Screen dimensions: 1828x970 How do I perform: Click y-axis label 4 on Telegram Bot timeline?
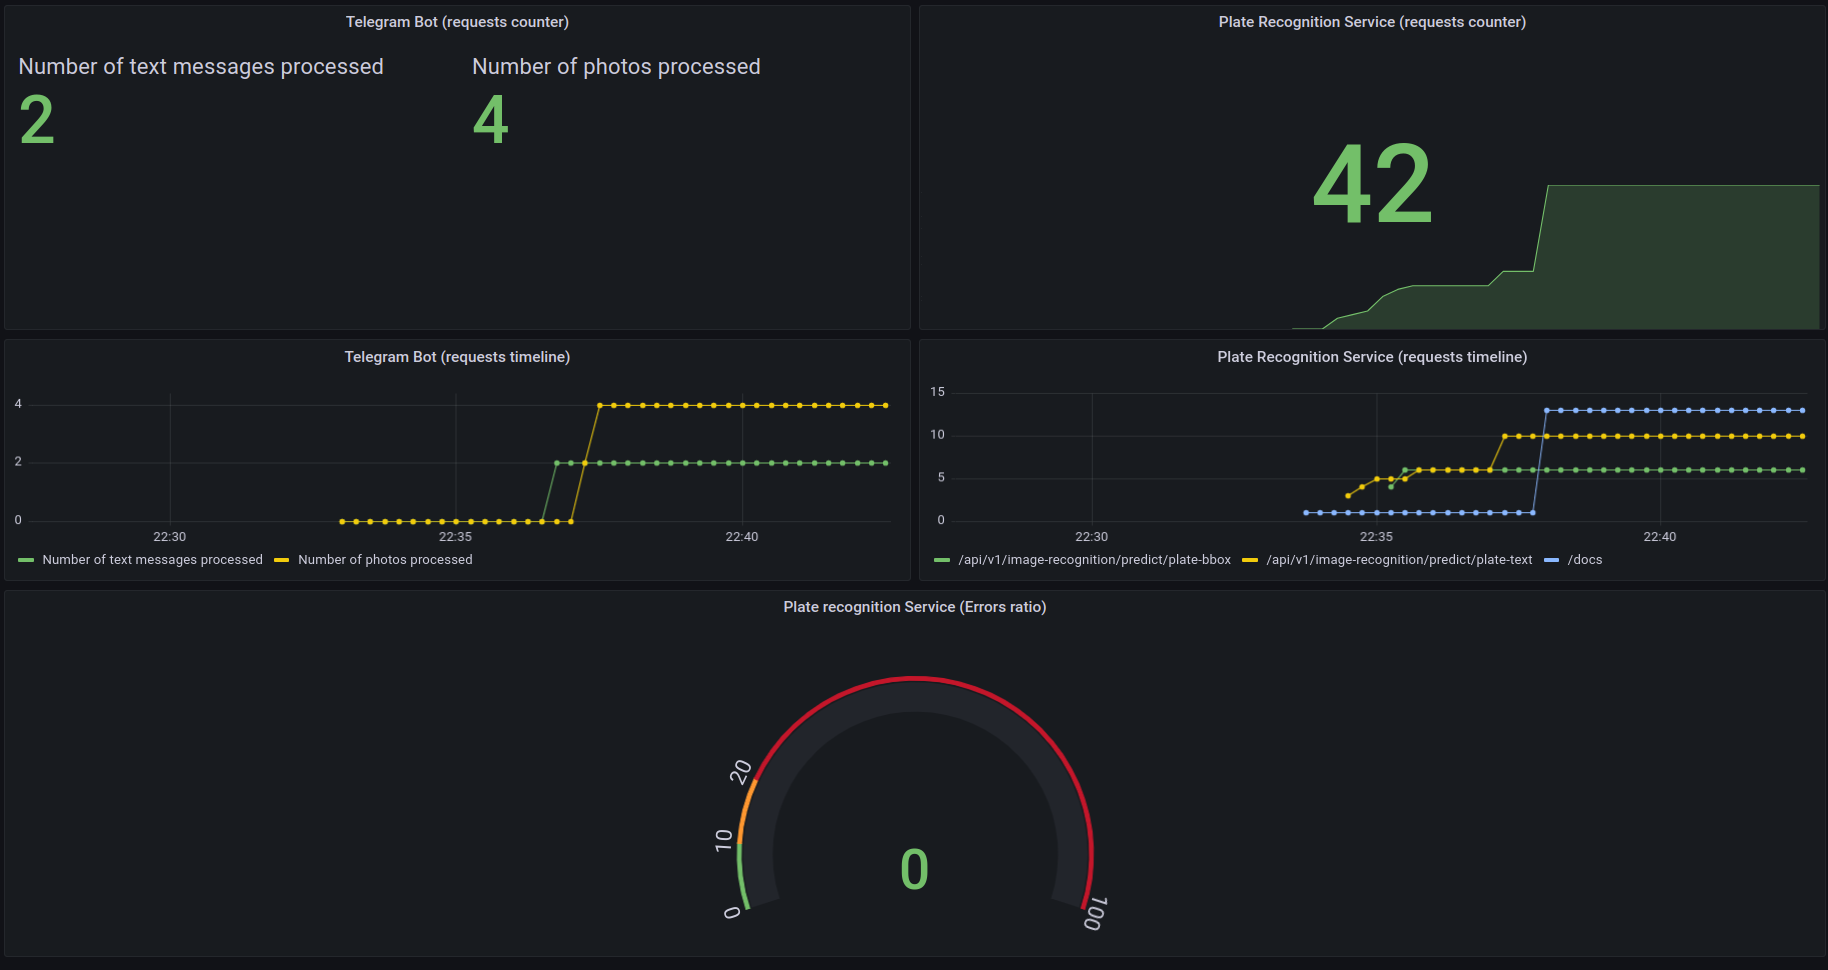(18, 404)
